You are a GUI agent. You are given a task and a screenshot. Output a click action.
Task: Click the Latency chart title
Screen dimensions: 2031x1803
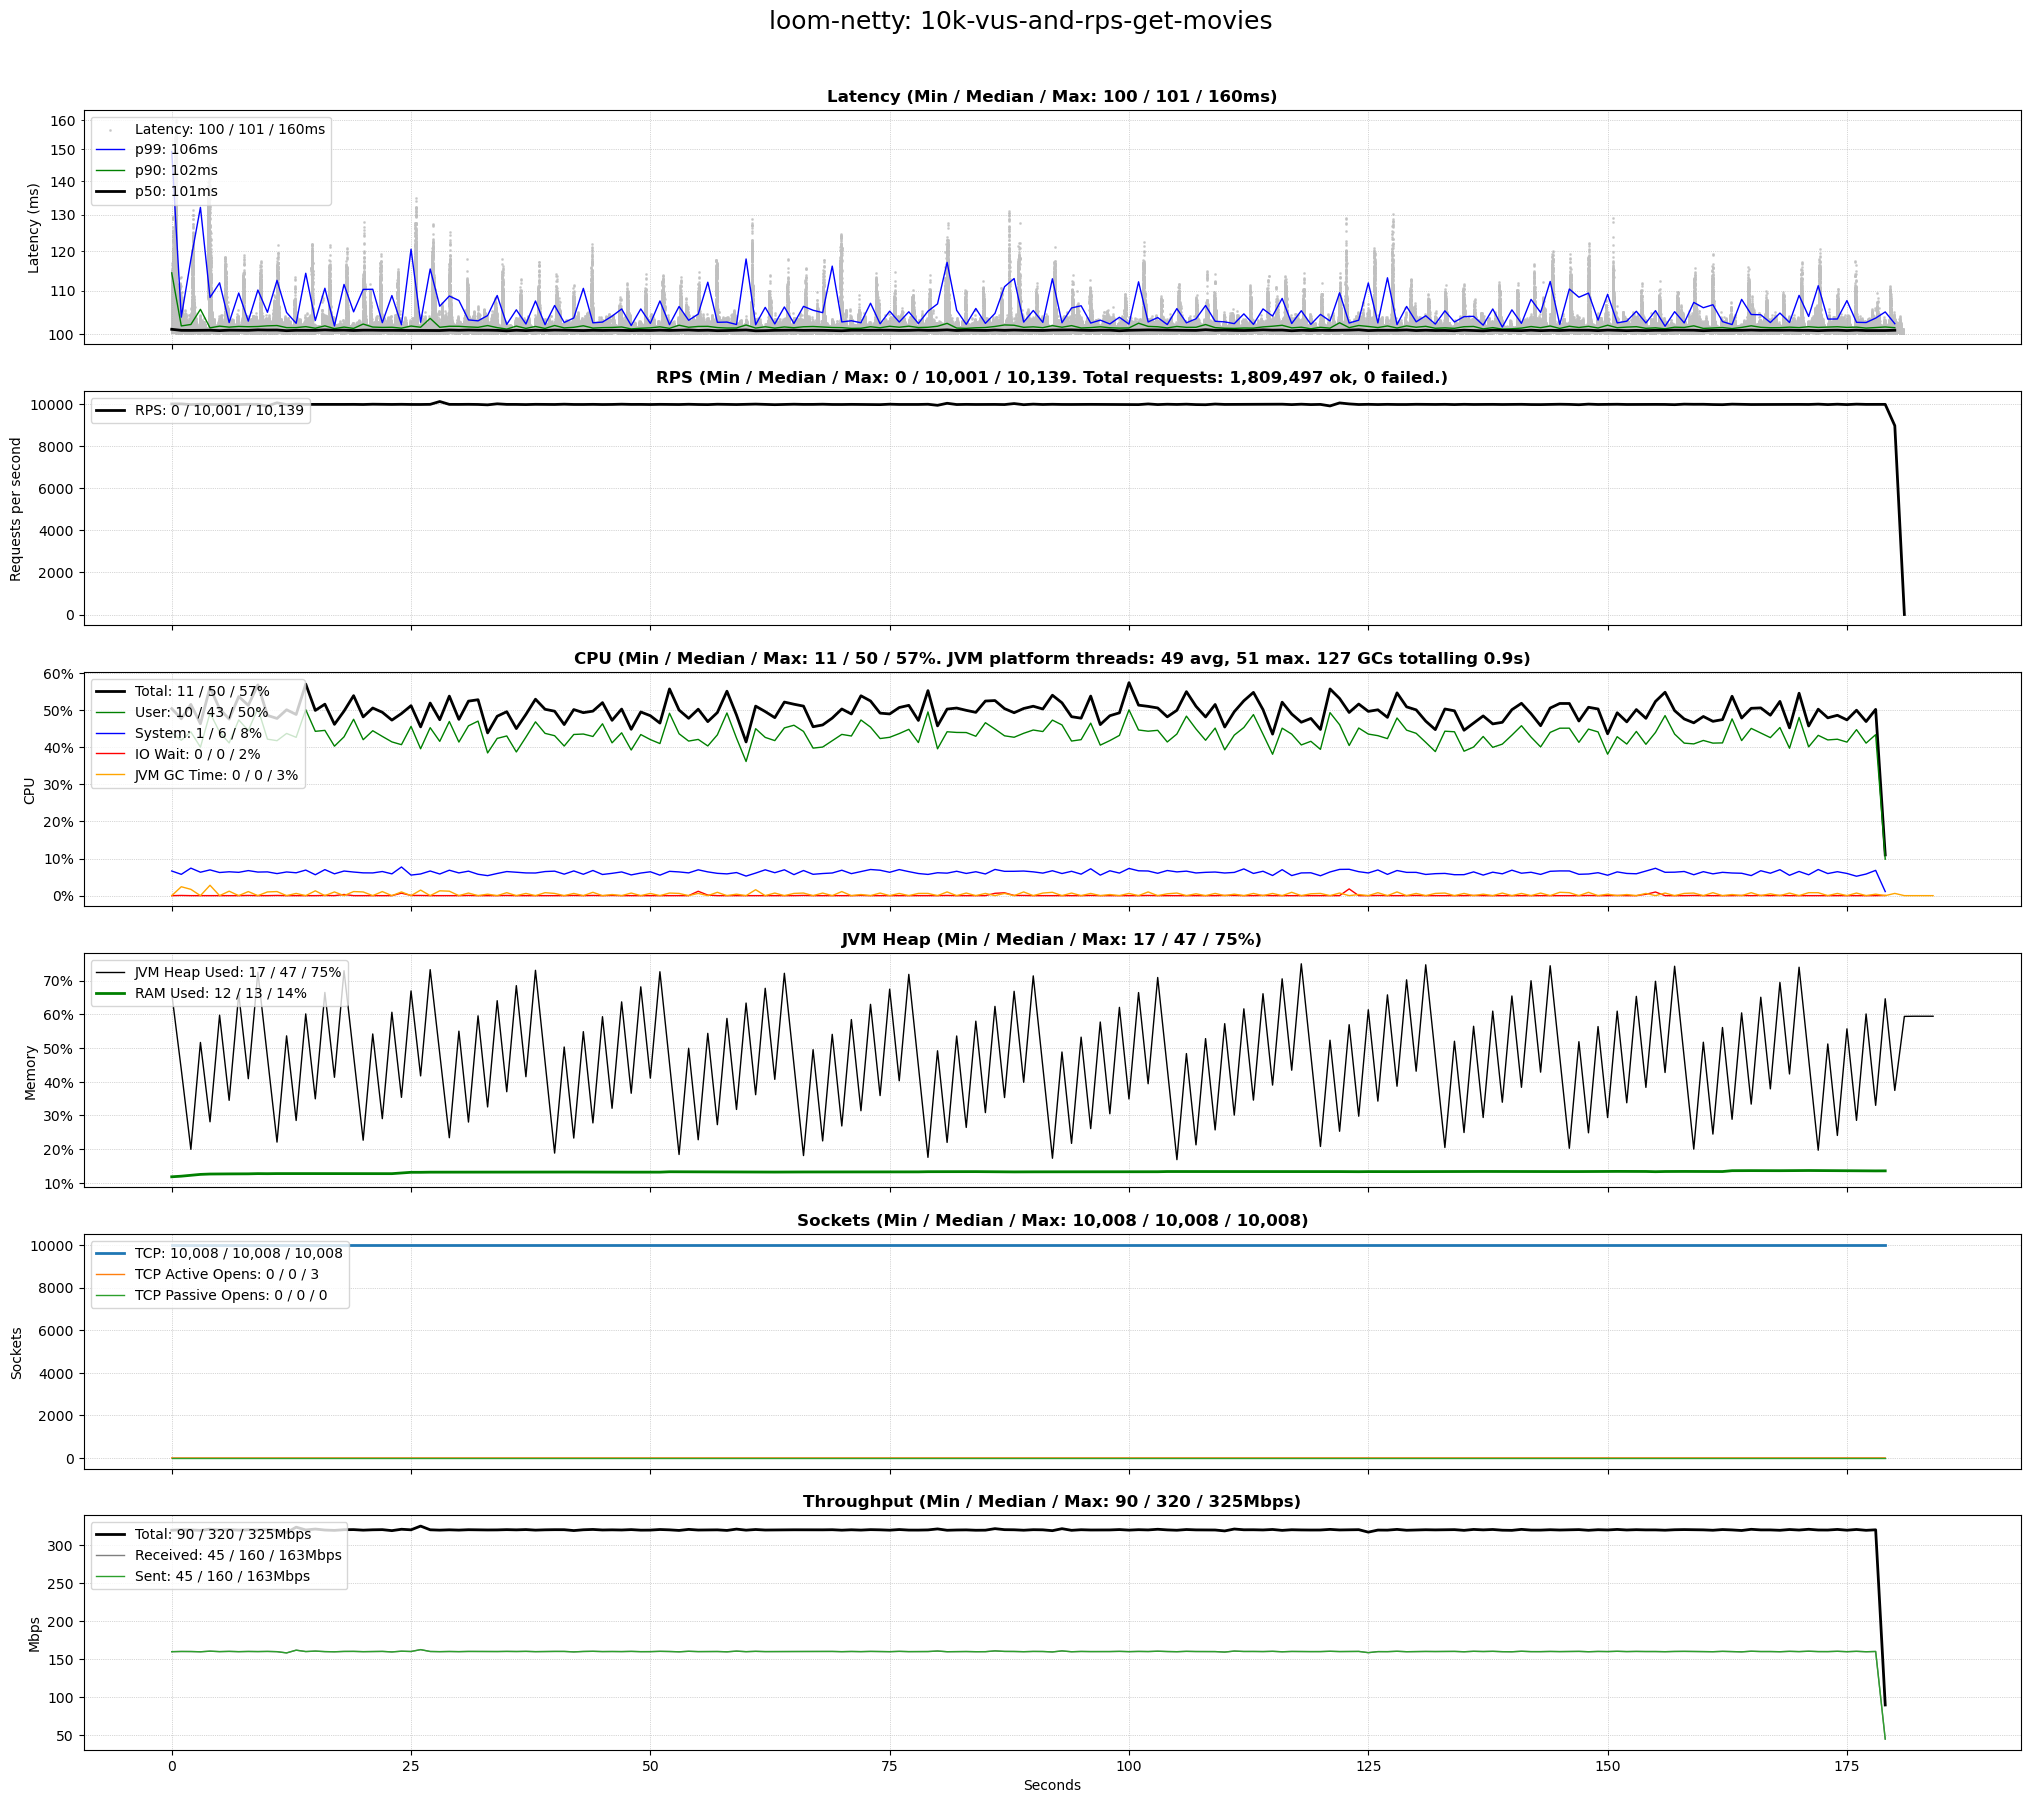(1051, 97)
